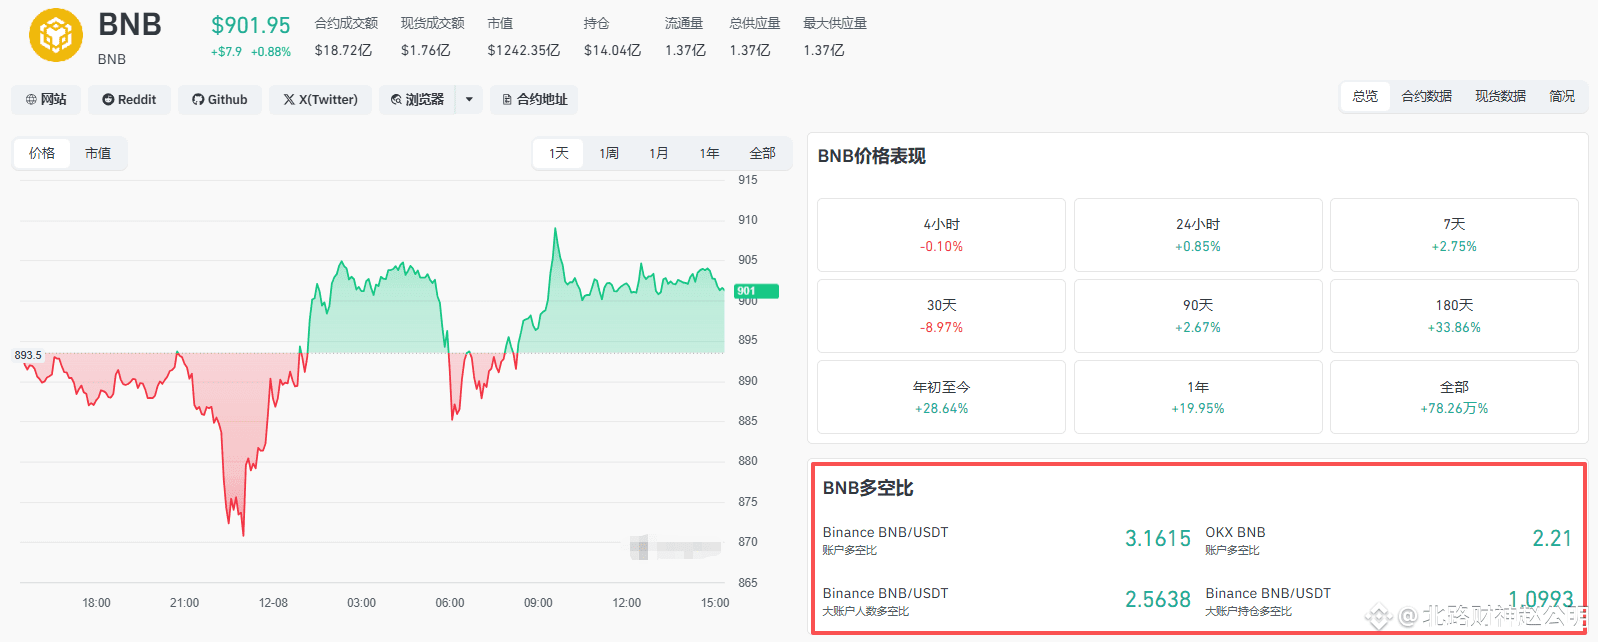1598x642 pixels.
Task: Click the 1年 +19.95% performance card
Action: coord(1198,397)
